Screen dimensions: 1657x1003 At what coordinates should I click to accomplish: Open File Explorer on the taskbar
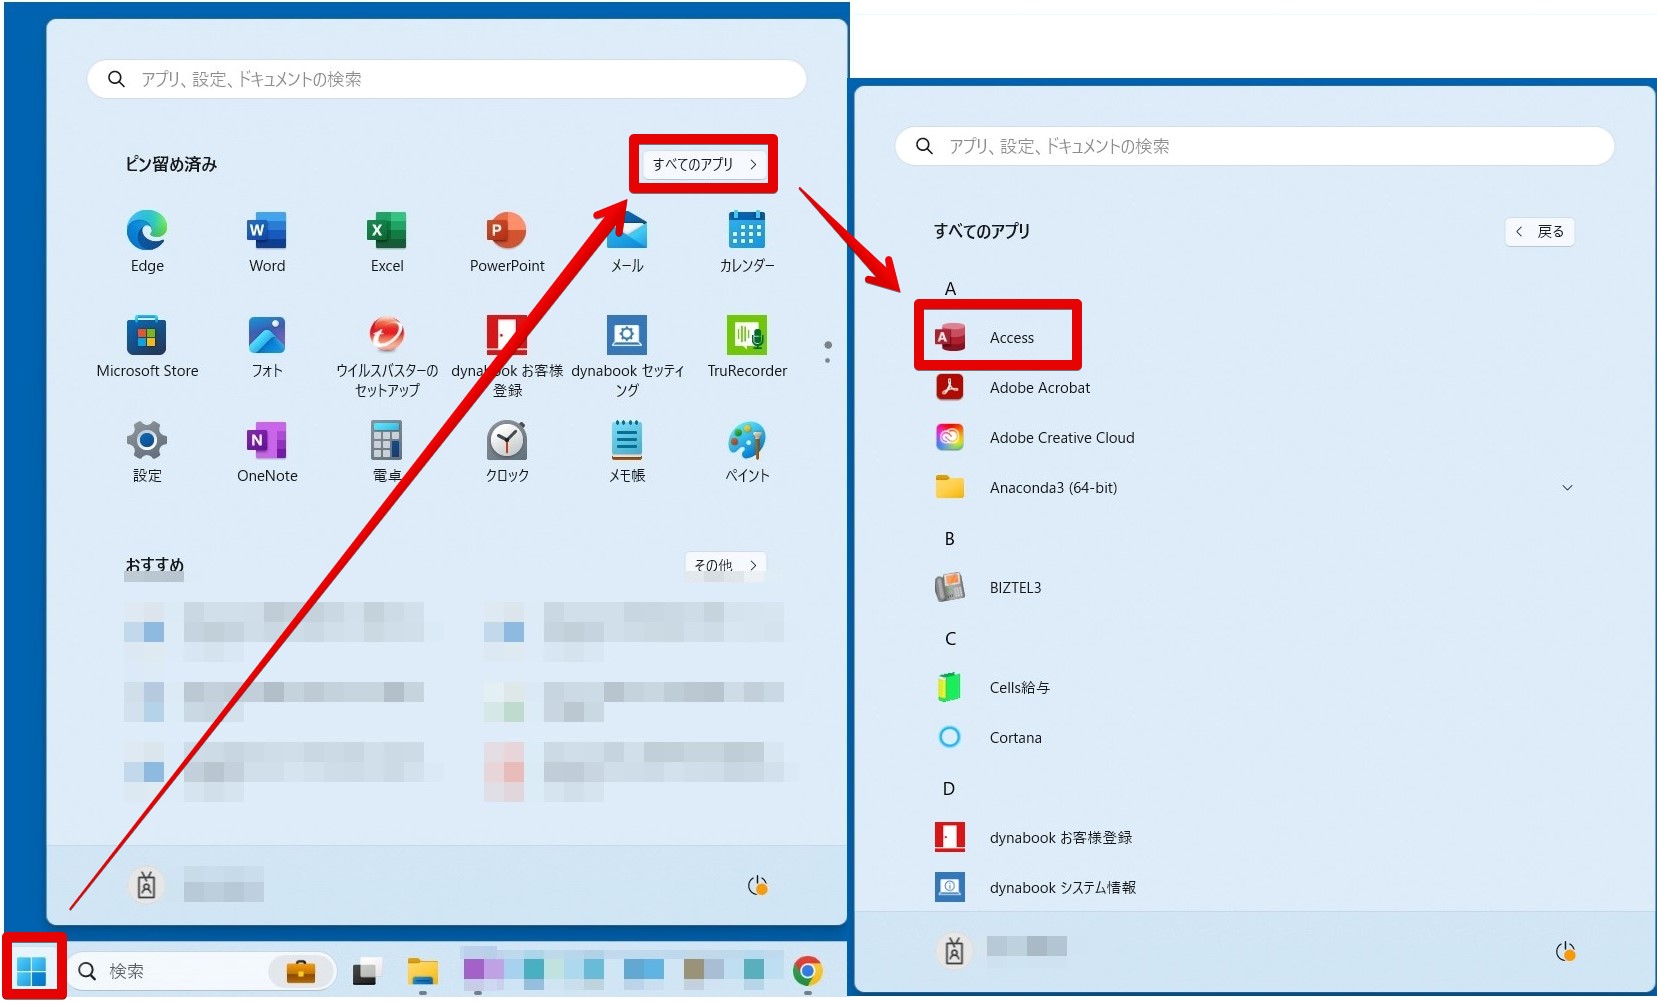pos(423,971)
